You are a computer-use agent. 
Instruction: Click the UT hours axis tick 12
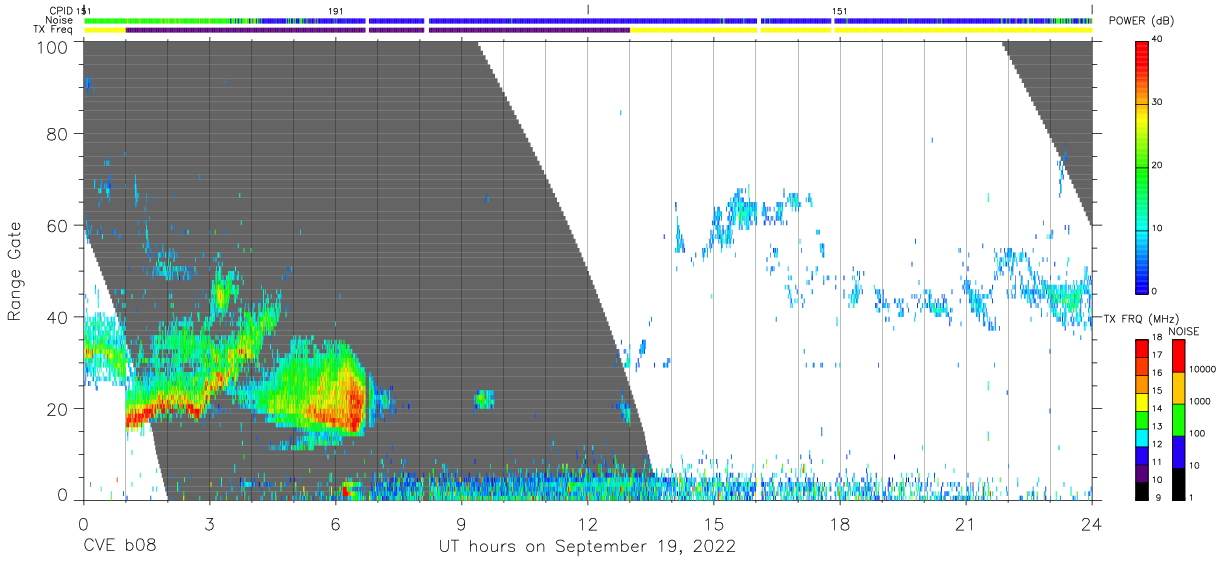click(x=587, y=524)
